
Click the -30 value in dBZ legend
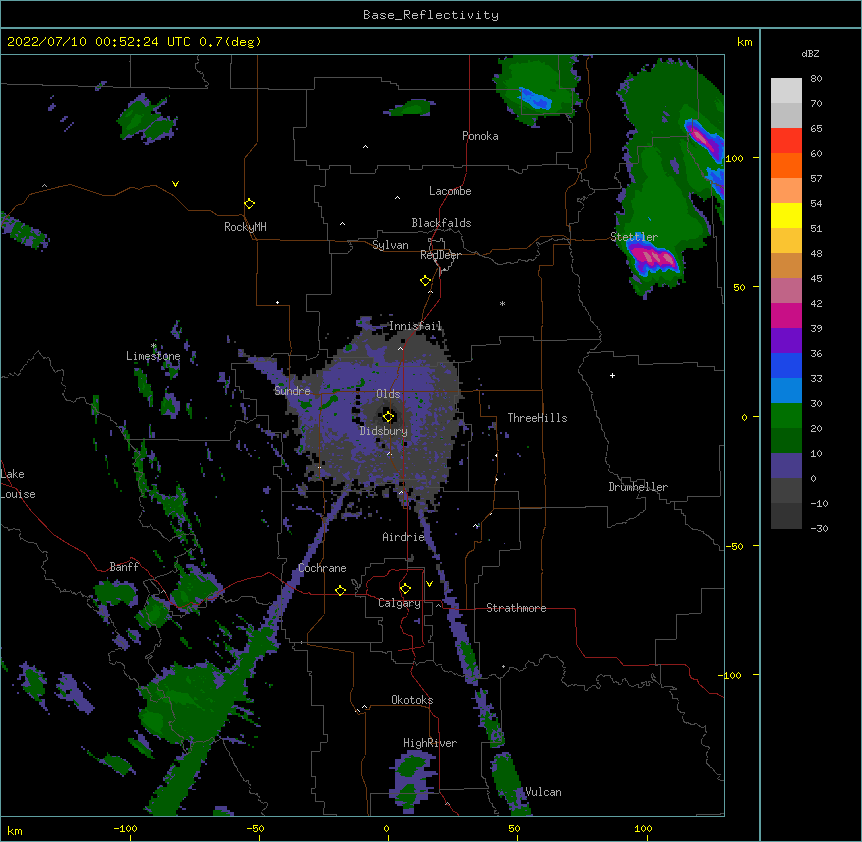click(x=820, y=528)
